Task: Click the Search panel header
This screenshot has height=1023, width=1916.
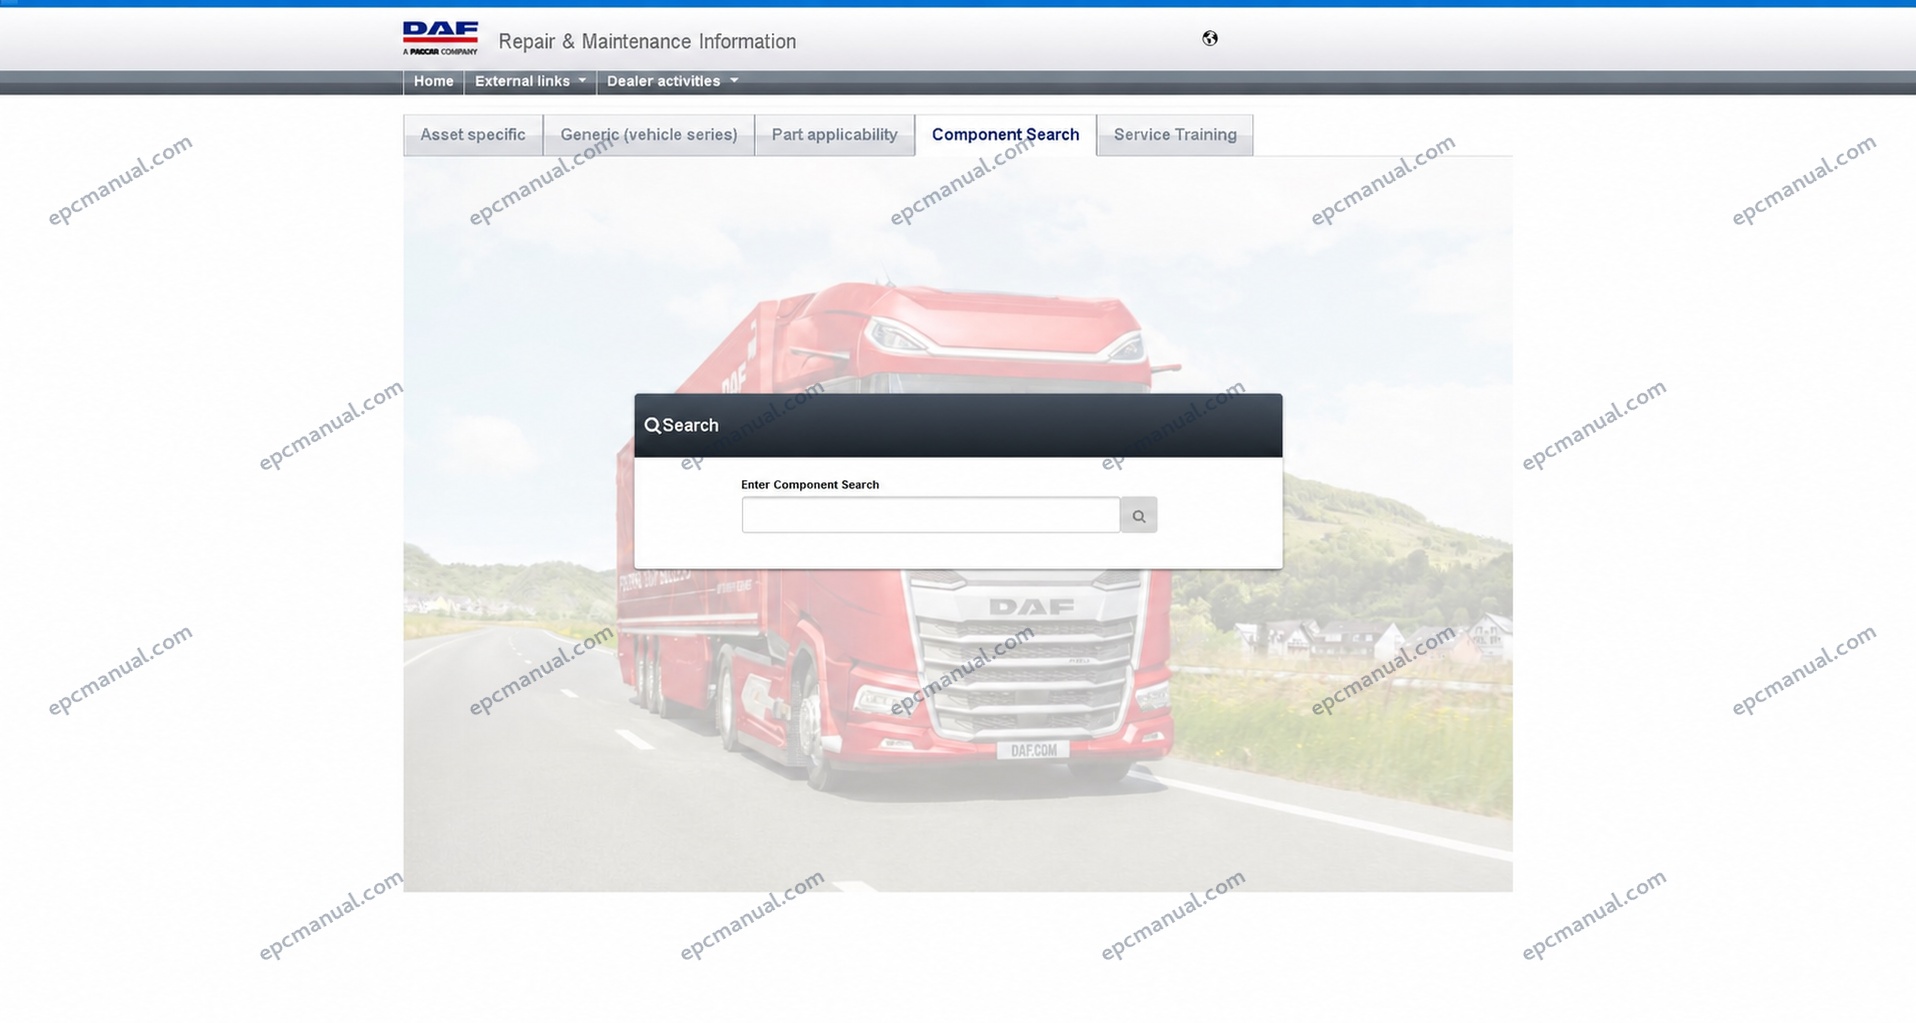Action: 958,425
